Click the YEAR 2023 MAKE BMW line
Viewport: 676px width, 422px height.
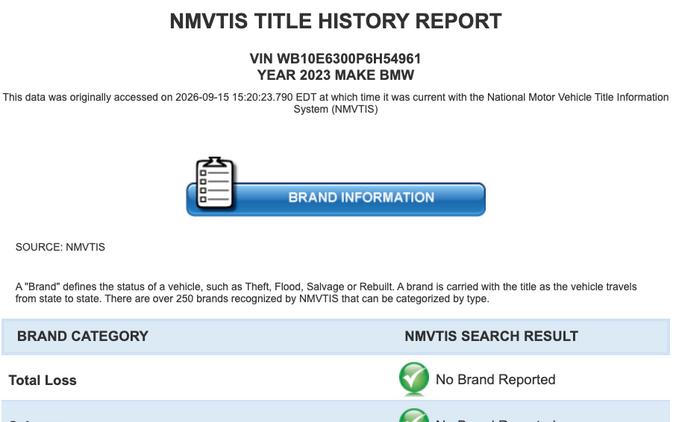(x=335, y=75)
